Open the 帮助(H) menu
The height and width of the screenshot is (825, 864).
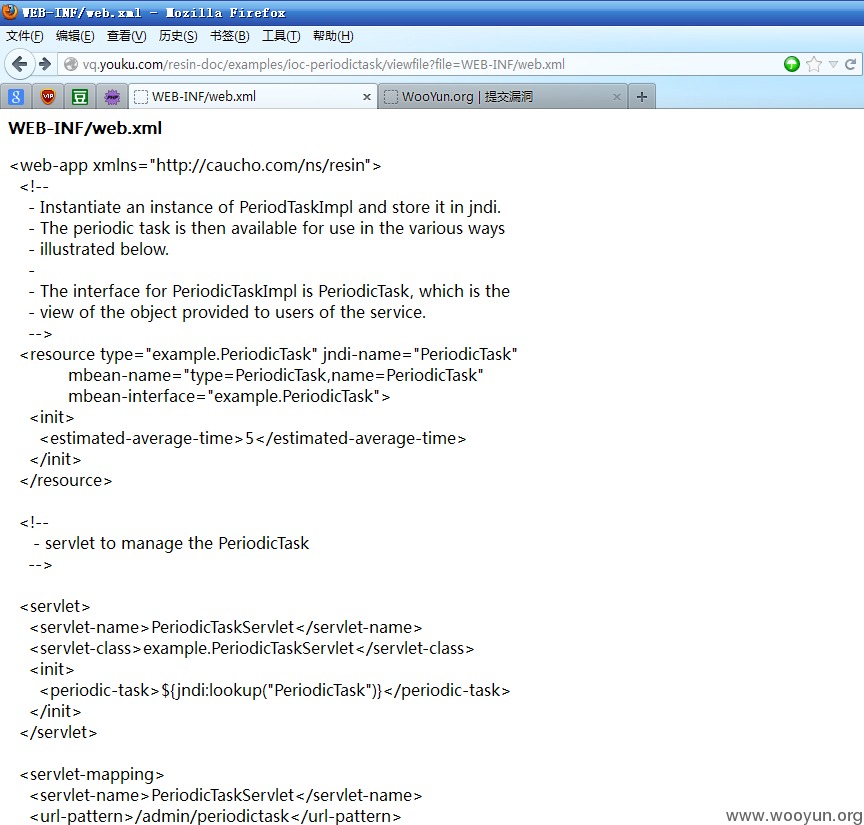(333, 36)
